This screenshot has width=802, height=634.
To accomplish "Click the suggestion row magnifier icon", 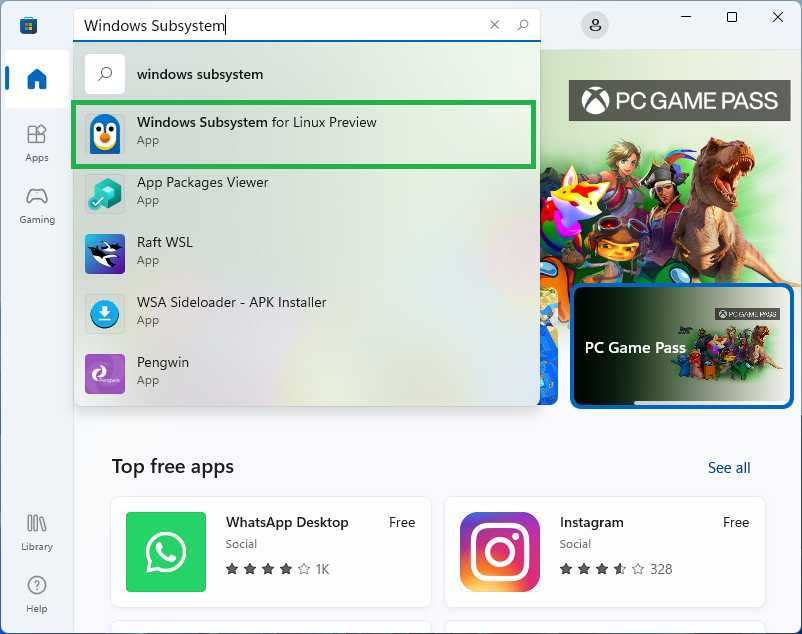I will pos(105,74).
